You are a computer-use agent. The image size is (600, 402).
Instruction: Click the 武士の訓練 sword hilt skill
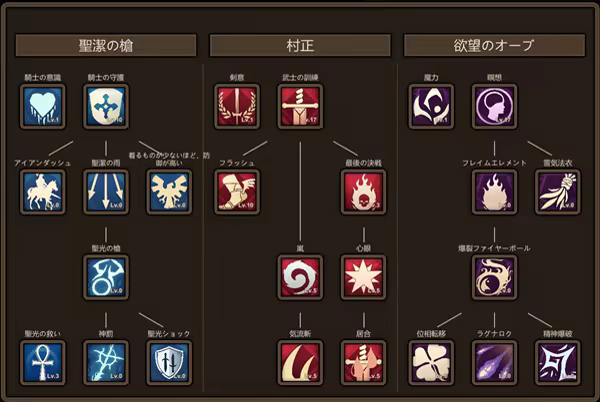point(300,107)
